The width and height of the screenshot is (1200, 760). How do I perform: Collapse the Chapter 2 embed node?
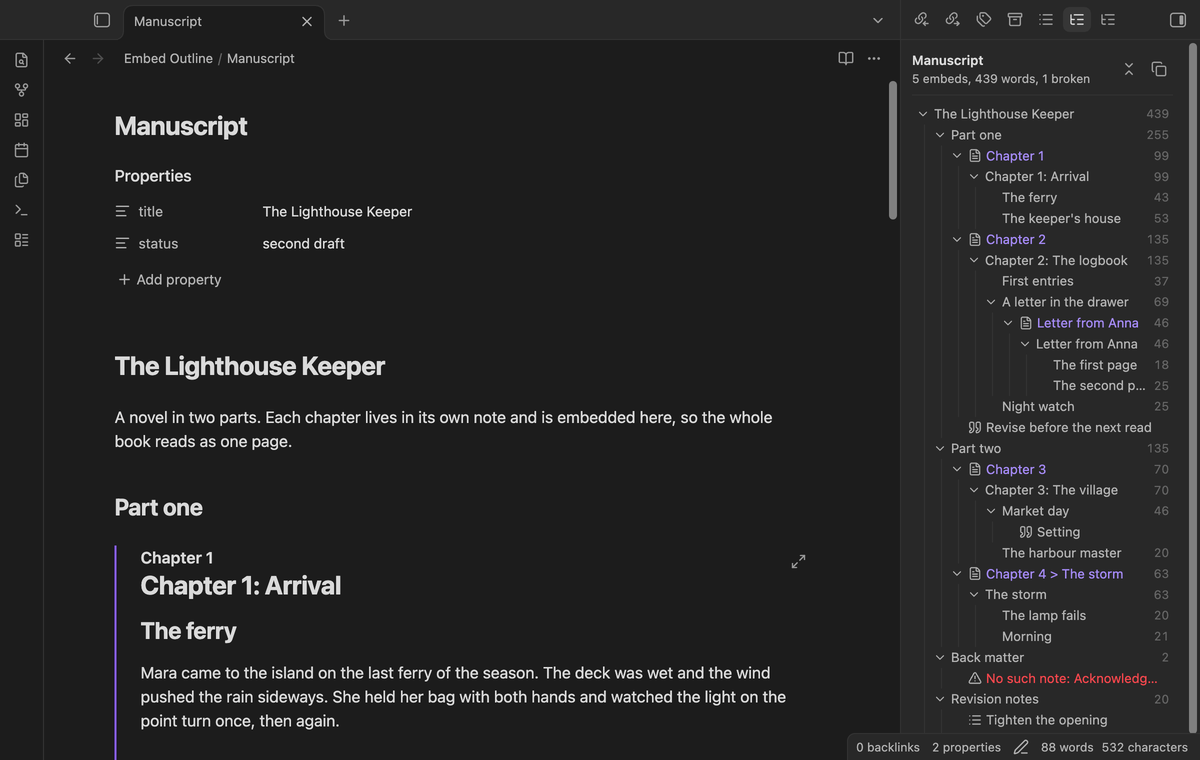pyautogui.click(x=957, y=239)
